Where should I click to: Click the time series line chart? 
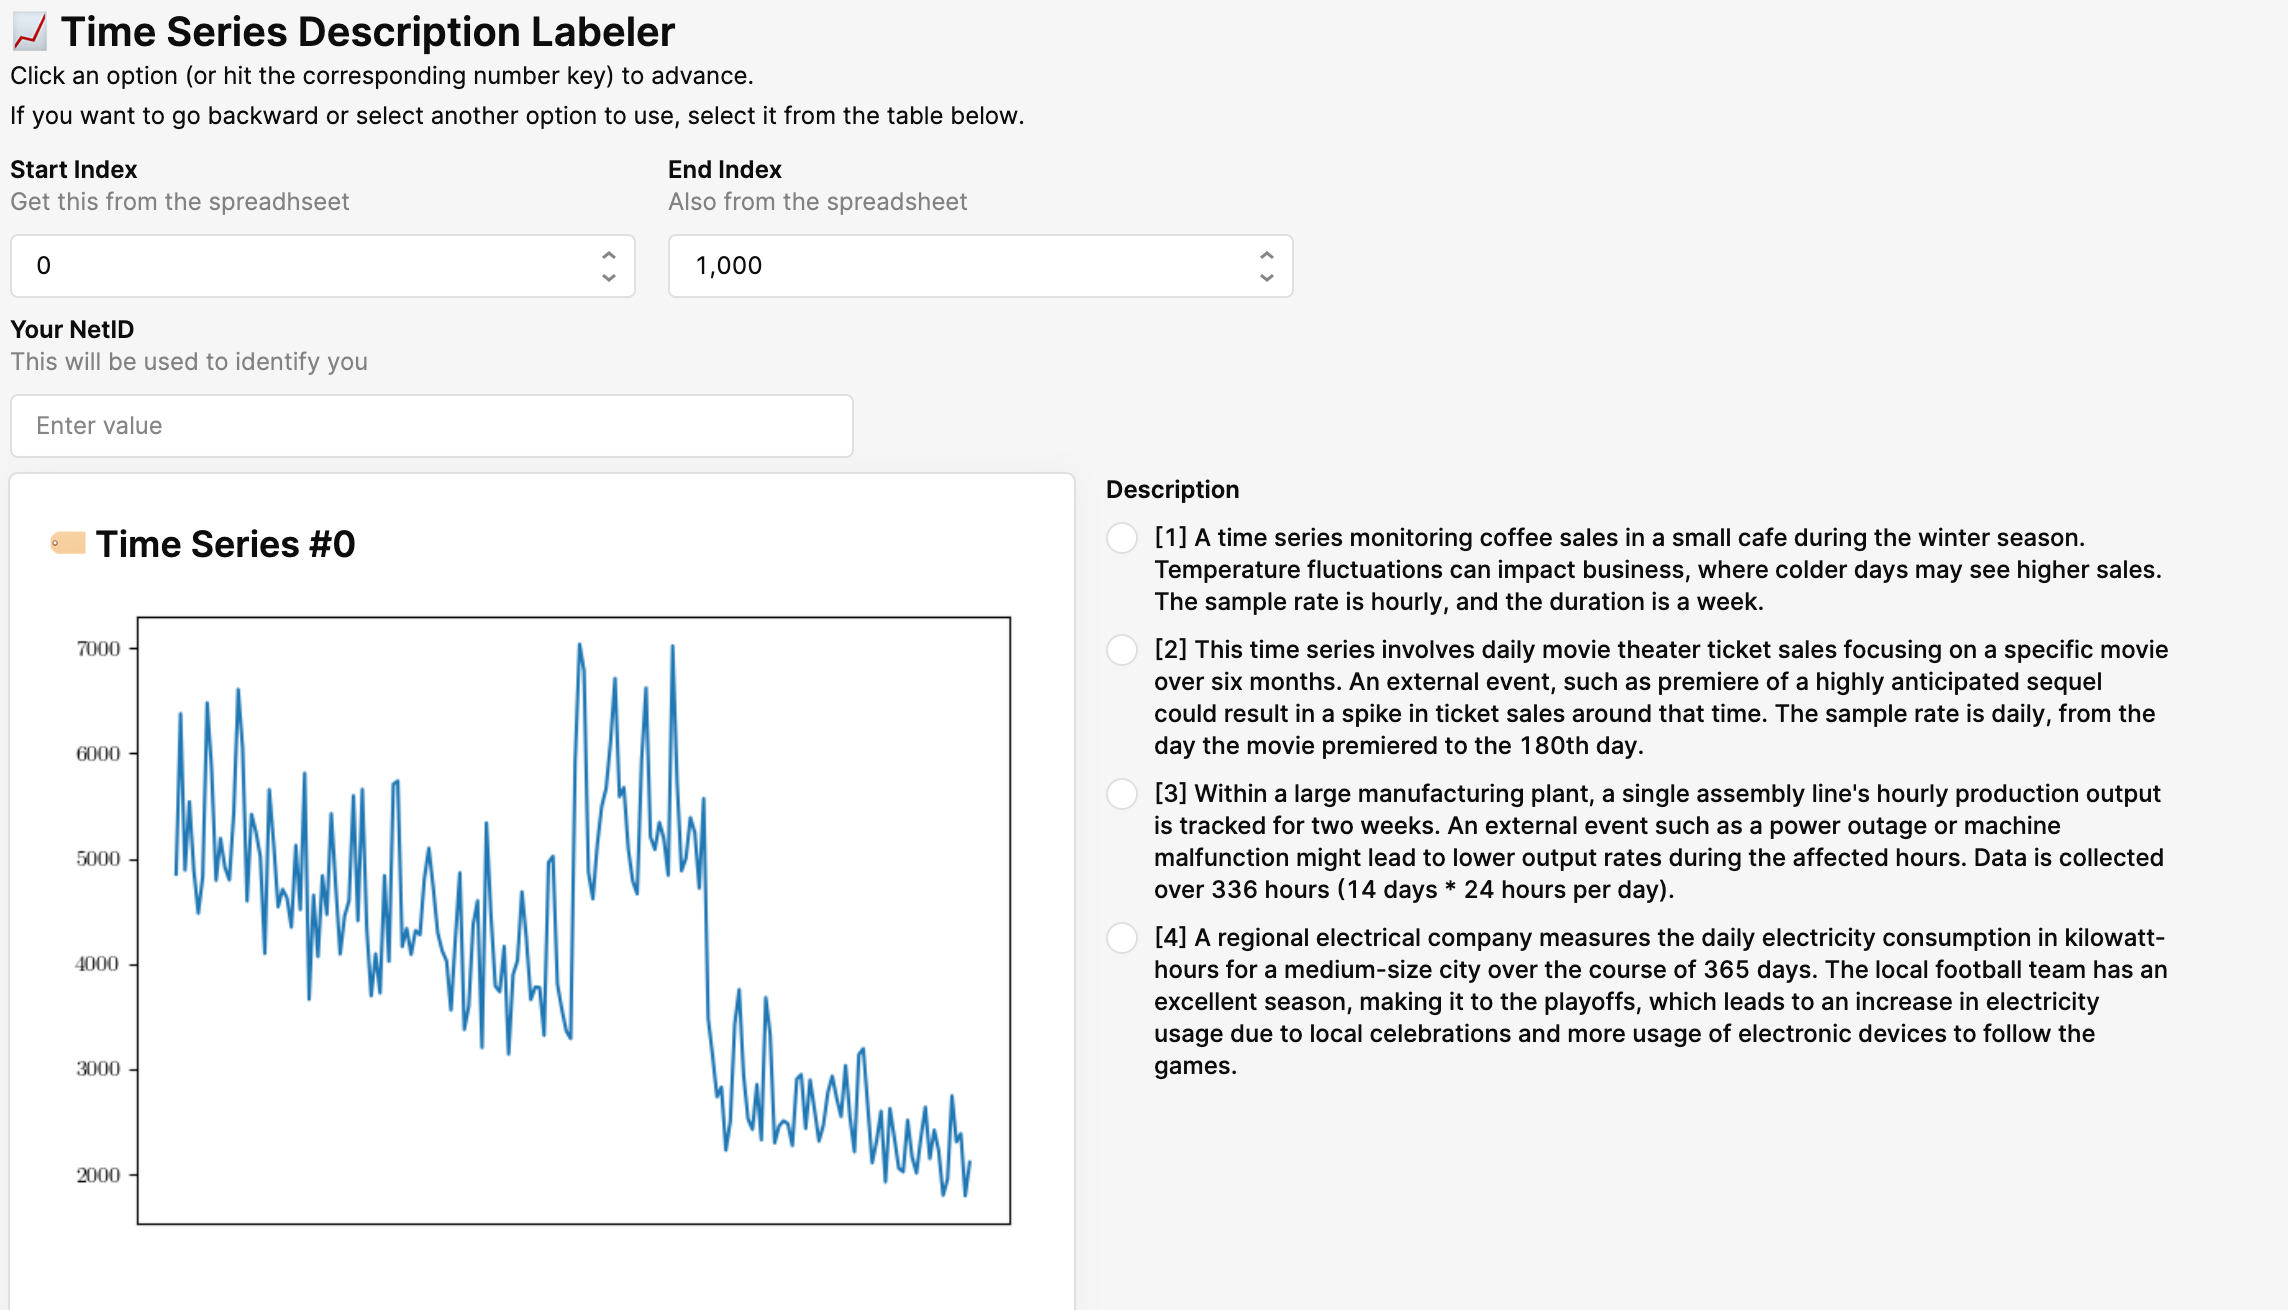(x=573, y=920)
